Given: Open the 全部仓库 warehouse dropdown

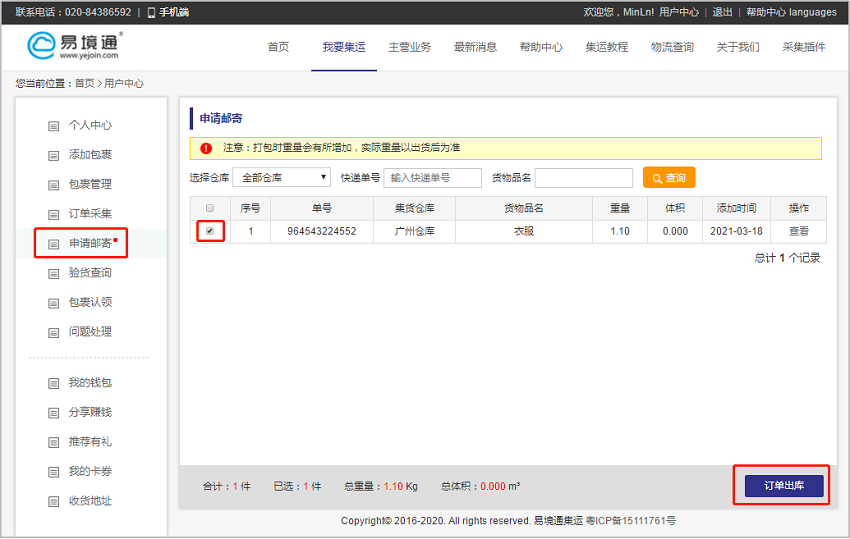Looking at the screenshot, I should click(281, 178).
